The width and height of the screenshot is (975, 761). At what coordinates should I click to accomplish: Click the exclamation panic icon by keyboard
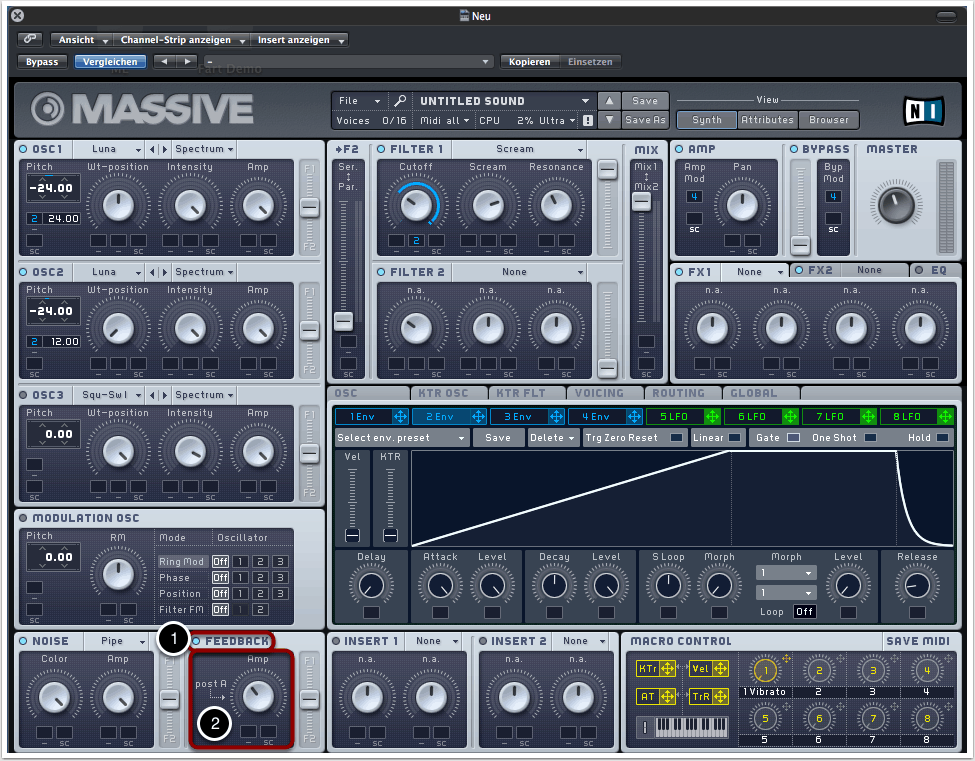coord(645,727)
